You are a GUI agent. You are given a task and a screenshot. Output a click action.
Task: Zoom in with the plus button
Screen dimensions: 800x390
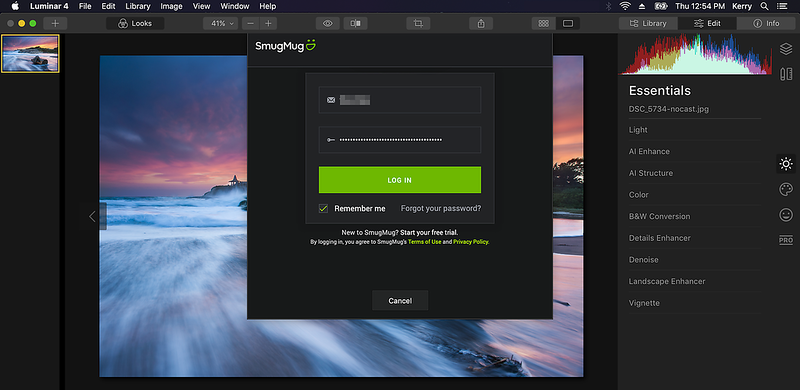pos(268,23)
